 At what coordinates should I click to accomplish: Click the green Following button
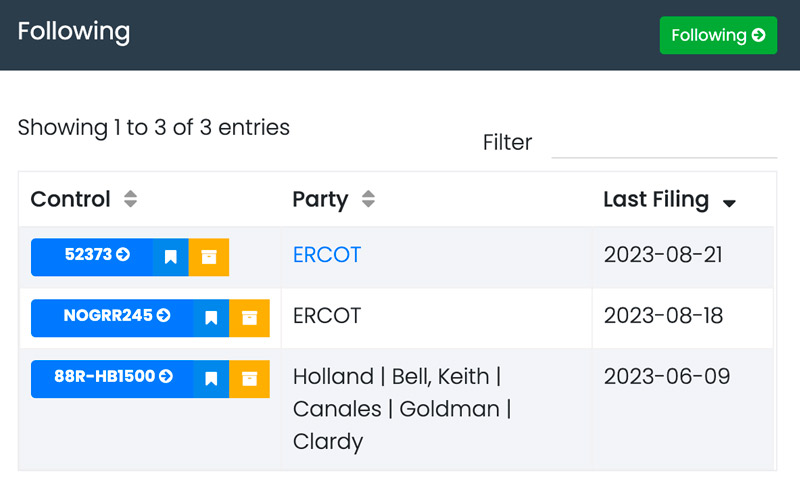point(718,35)
